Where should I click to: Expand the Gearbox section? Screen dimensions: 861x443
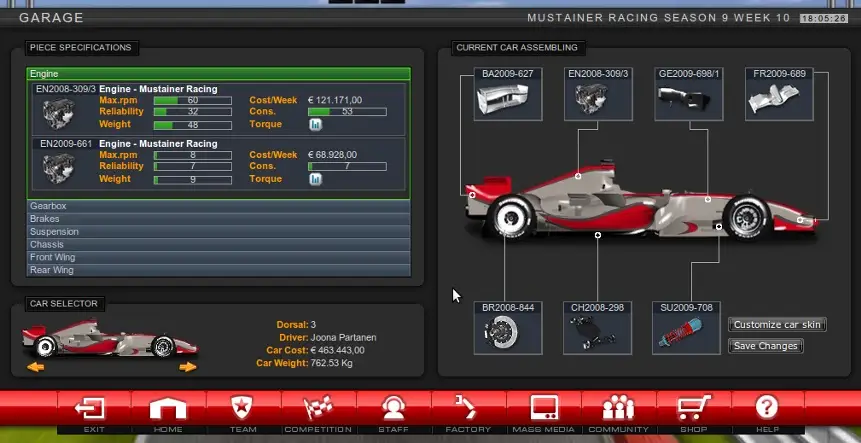pos(219,206)
